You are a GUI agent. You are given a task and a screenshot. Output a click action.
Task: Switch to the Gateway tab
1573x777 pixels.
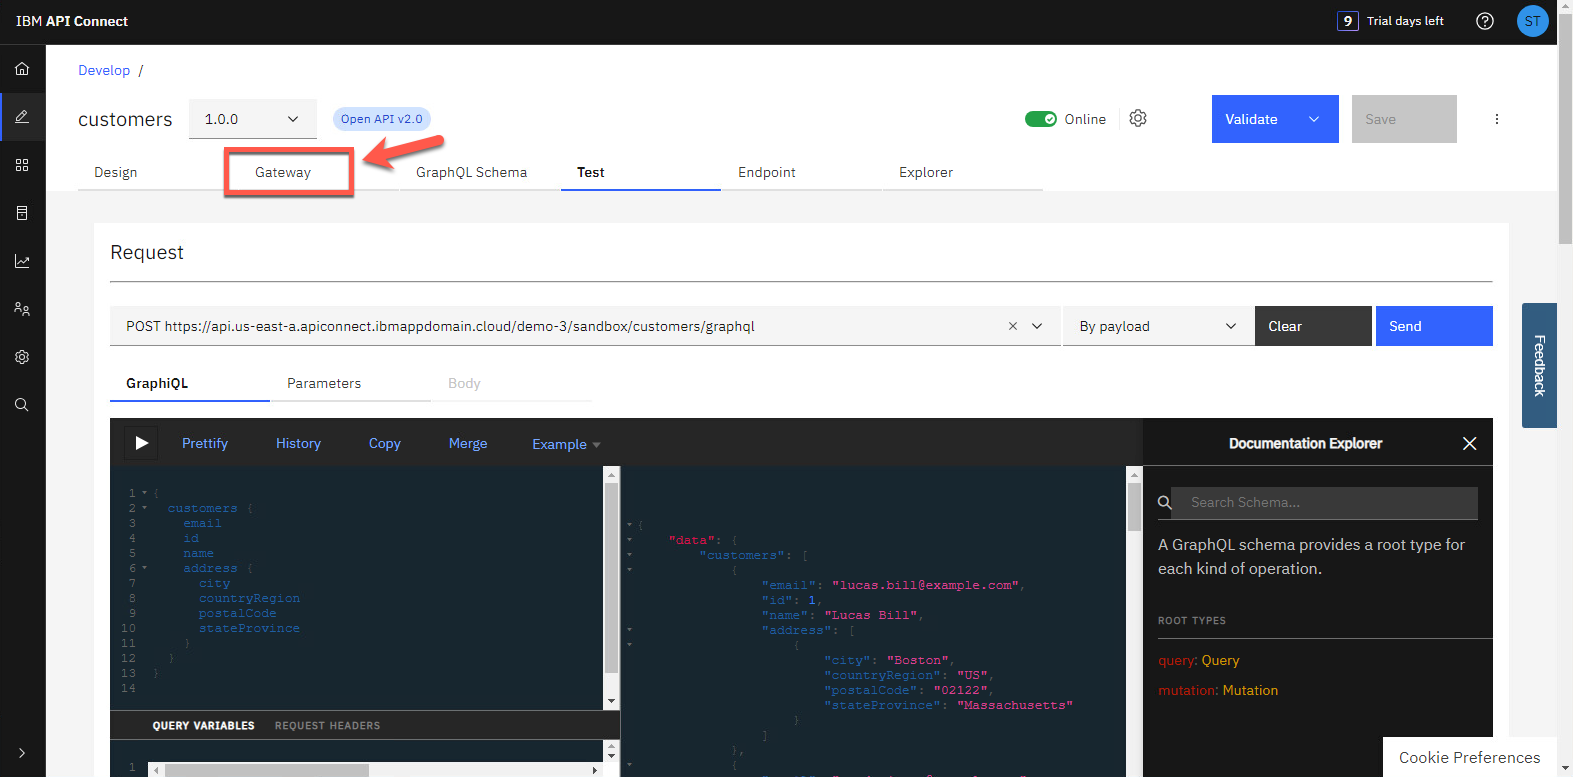point(283,172)
